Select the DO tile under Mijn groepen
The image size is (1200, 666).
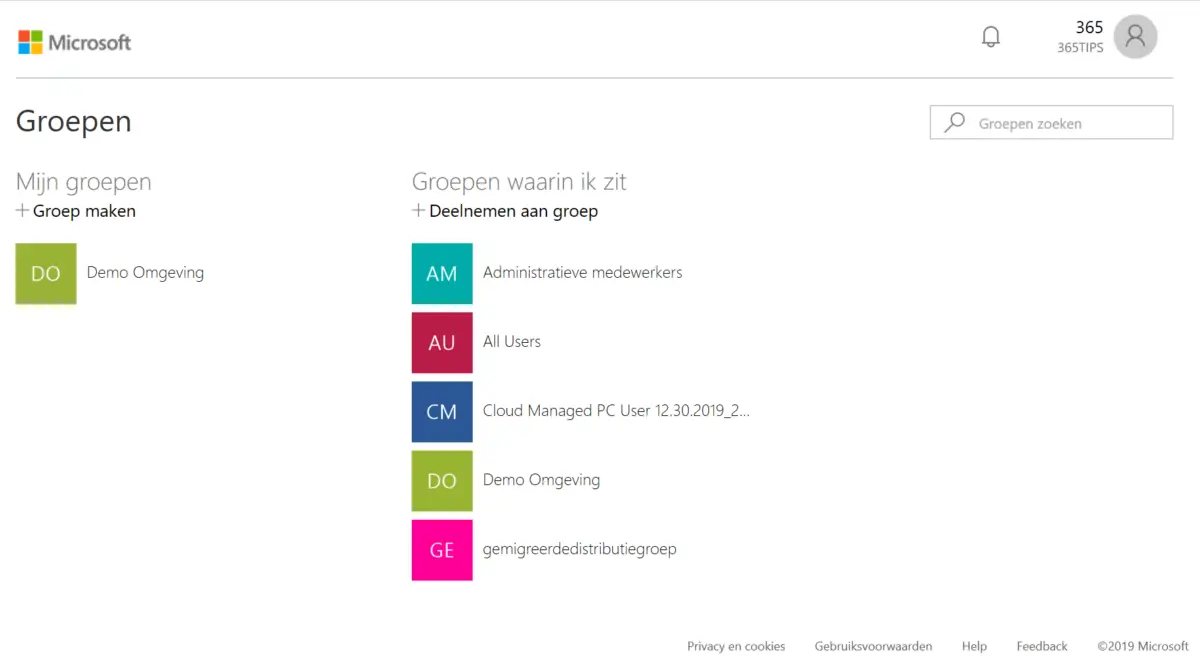pyautogui.click(x=45, y=273)
